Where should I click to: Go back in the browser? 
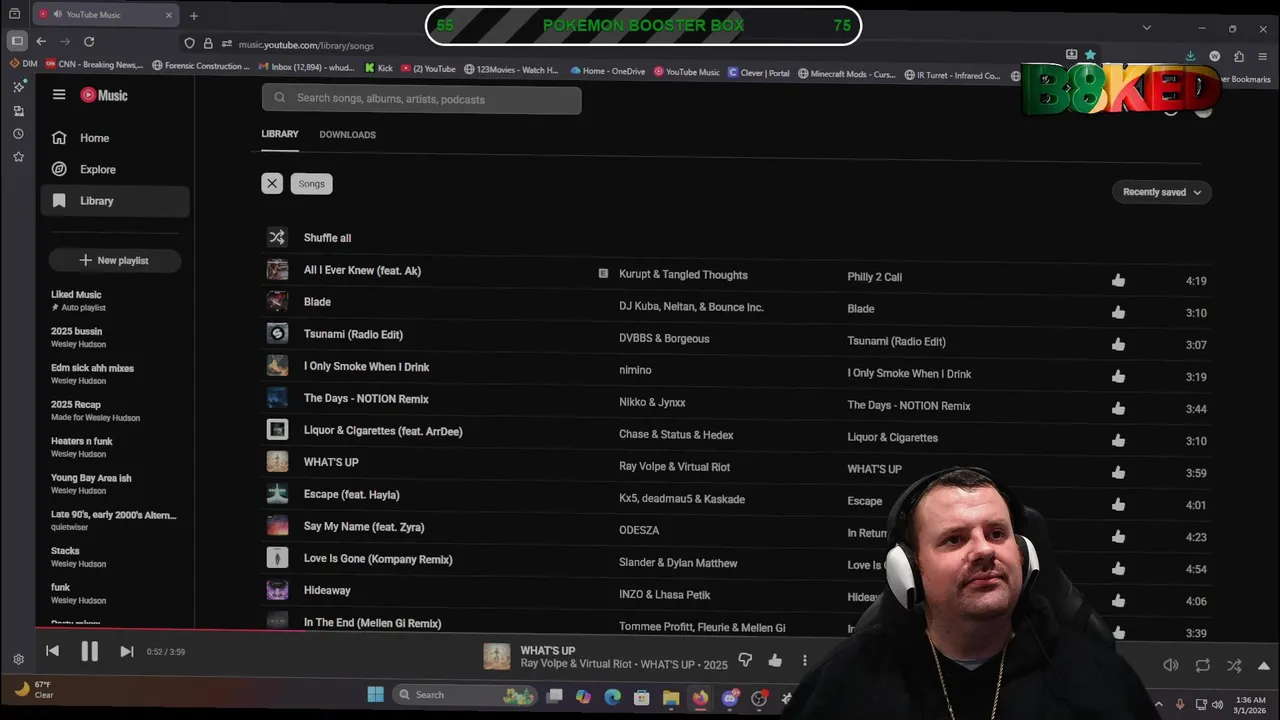coord(41,41)
